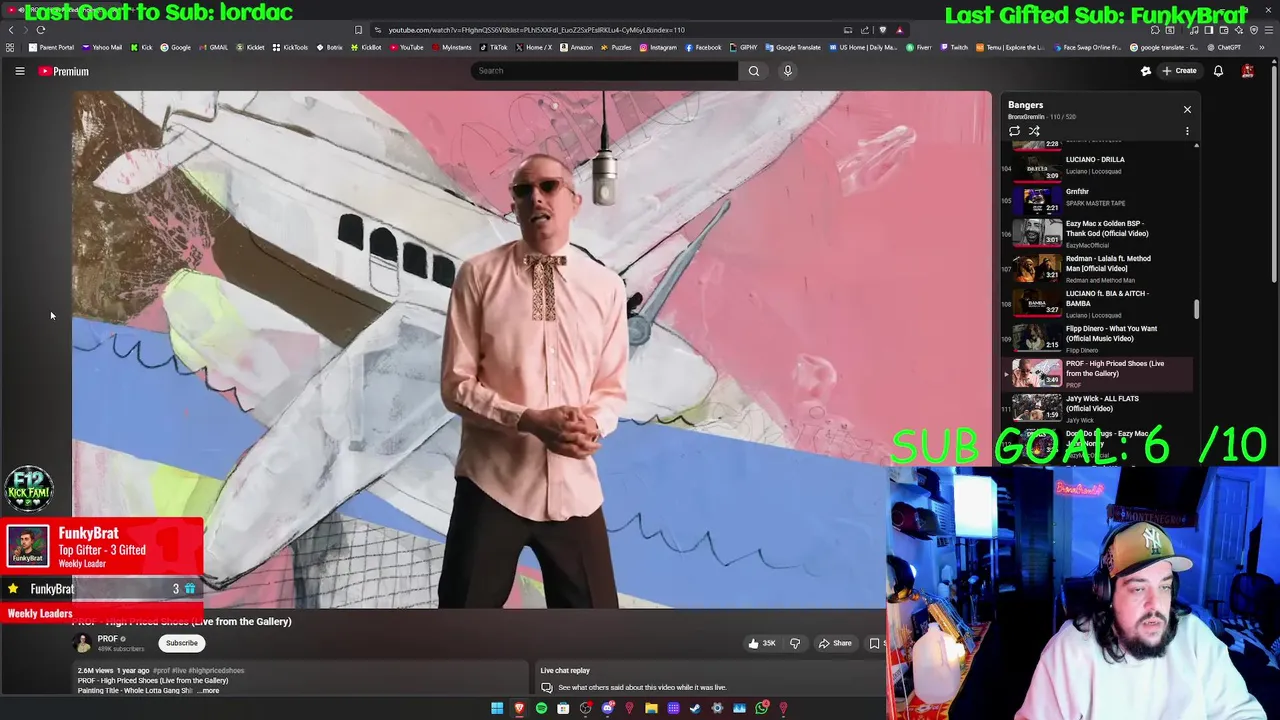Open the playlist owner BronxGremlin link
The width and height of the screenshot is (1280, 720).
click(x=1027, y=117)
